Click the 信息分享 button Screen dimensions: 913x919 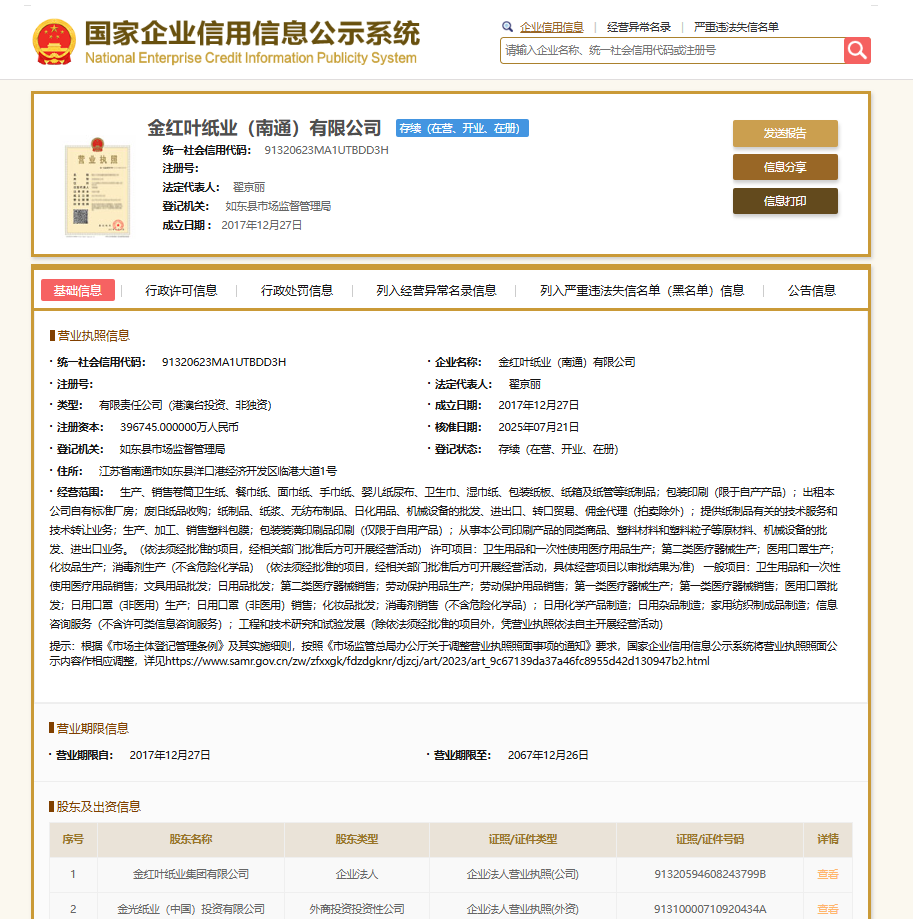pos(785,167)
